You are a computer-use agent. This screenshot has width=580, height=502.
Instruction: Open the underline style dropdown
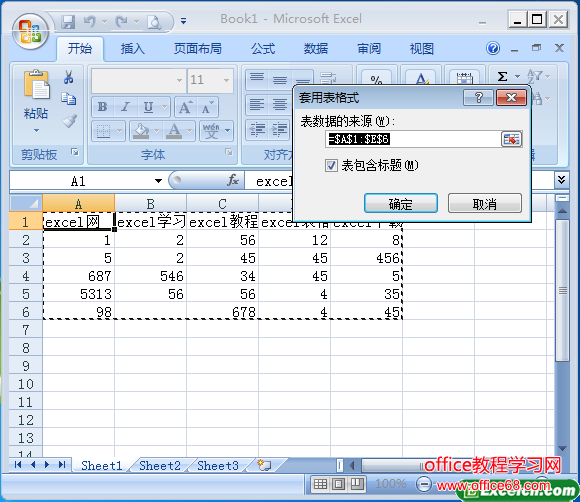[x=165, y=107]
